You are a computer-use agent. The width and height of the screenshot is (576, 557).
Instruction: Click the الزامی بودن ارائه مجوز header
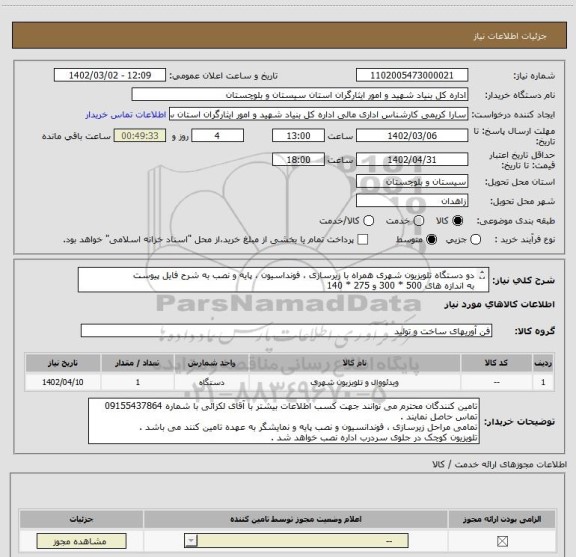(502, 519)
